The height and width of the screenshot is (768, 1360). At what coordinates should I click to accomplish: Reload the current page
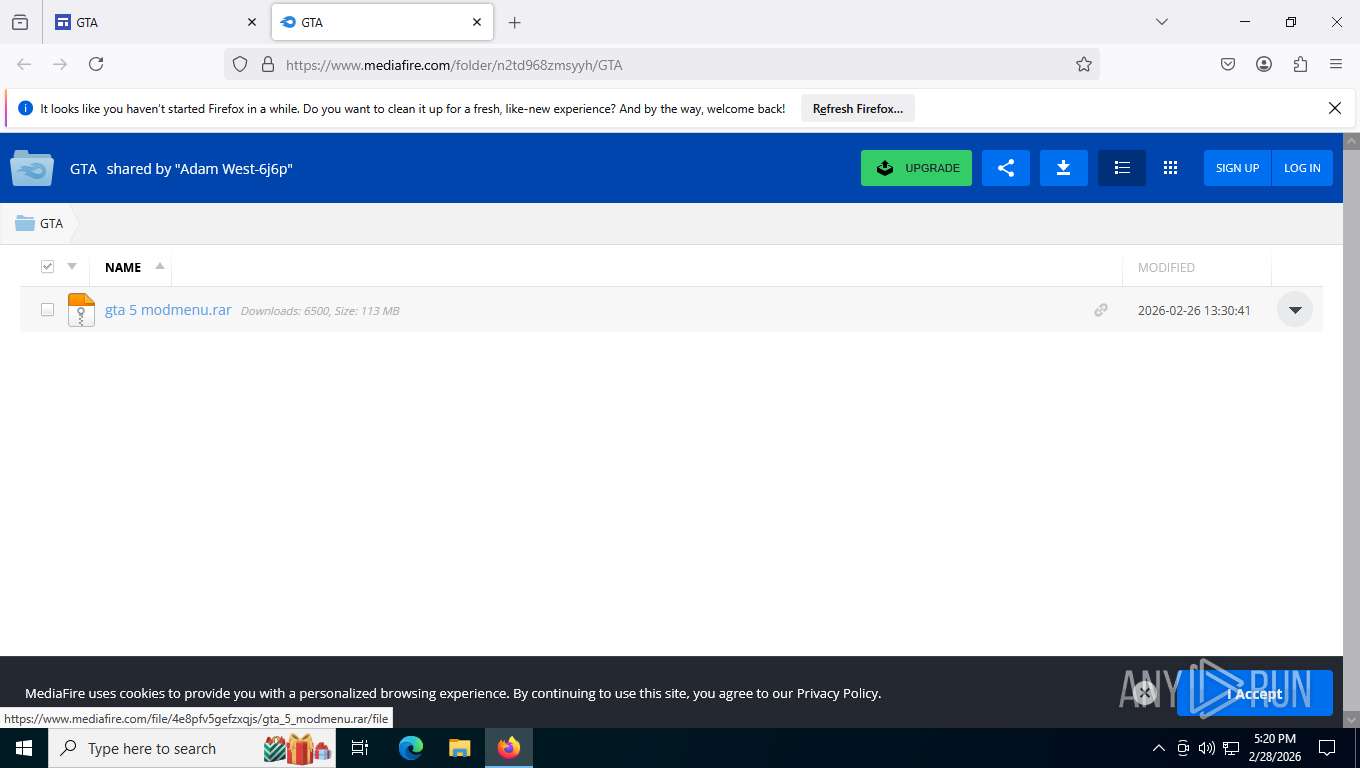click(96, 64)
